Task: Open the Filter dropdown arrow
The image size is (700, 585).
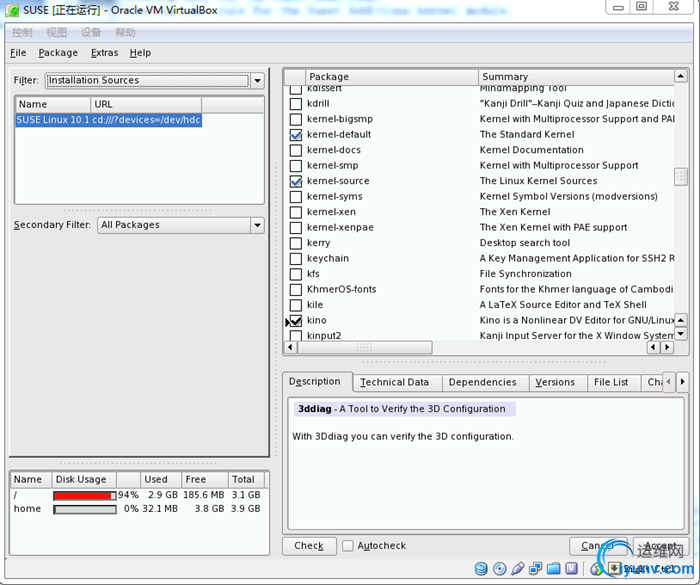Action: coord(258,81)
